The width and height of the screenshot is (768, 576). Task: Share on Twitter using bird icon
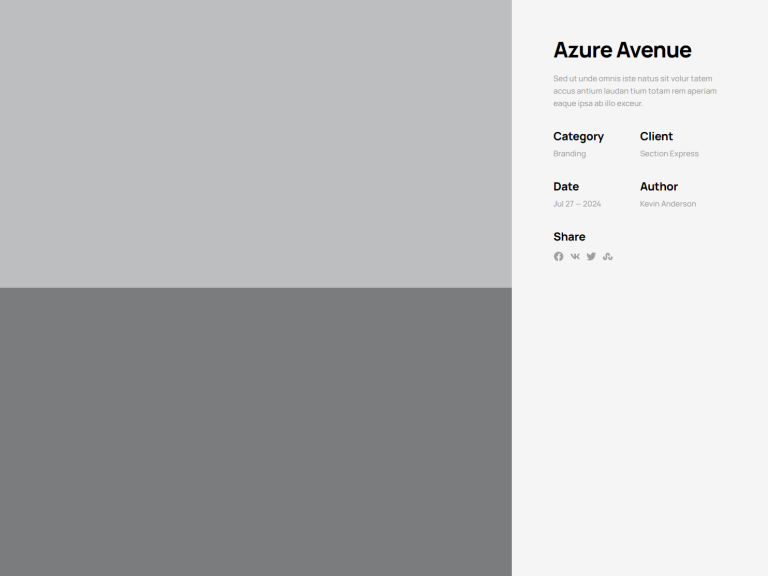pyautogui.click(x=591, y=257)
